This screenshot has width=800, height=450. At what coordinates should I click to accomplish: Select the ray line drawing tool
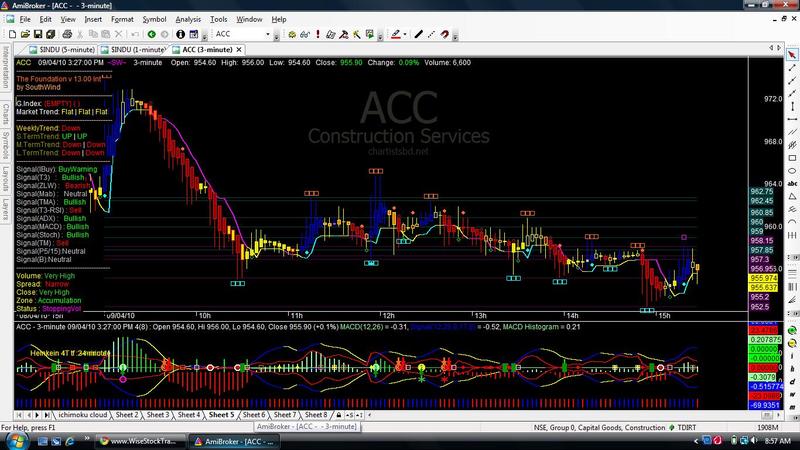tap(792, 81)
